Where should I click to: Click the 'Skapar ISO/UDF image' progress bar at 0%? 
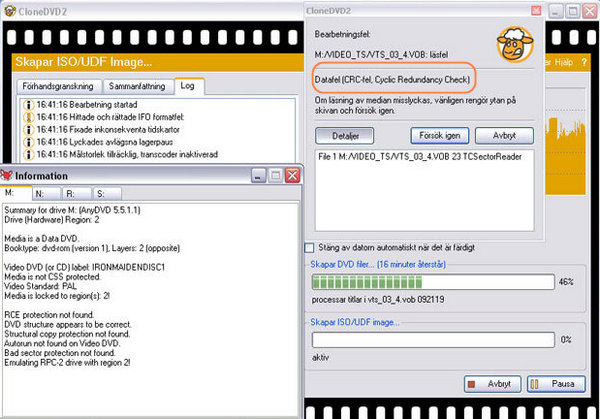point(433,340)
